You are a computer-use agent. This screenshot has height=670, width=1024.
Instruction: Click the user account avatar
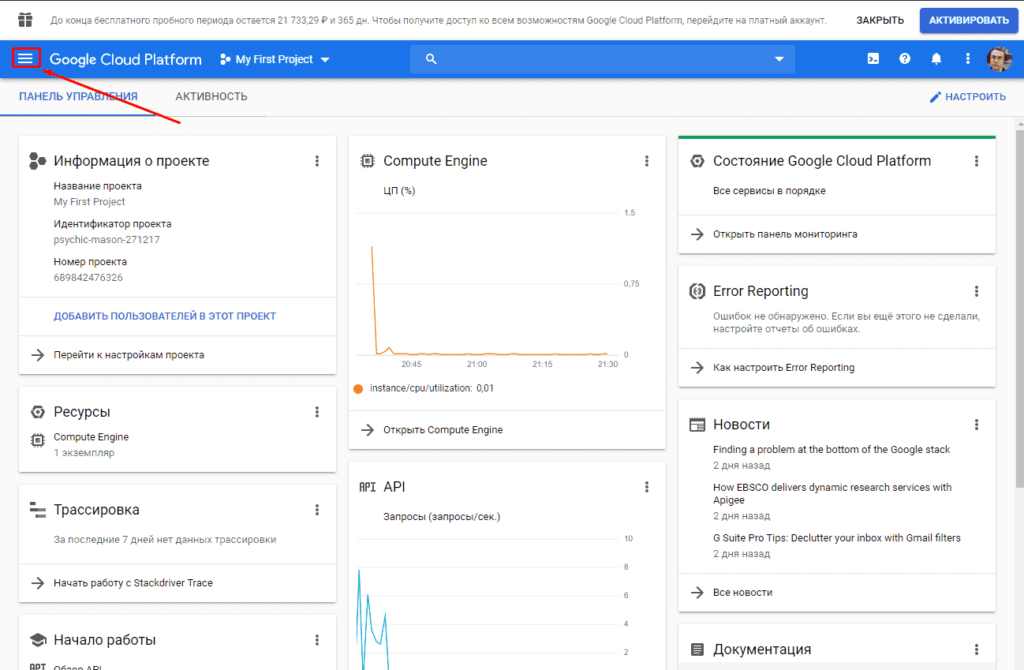click(x=999, y=59)
